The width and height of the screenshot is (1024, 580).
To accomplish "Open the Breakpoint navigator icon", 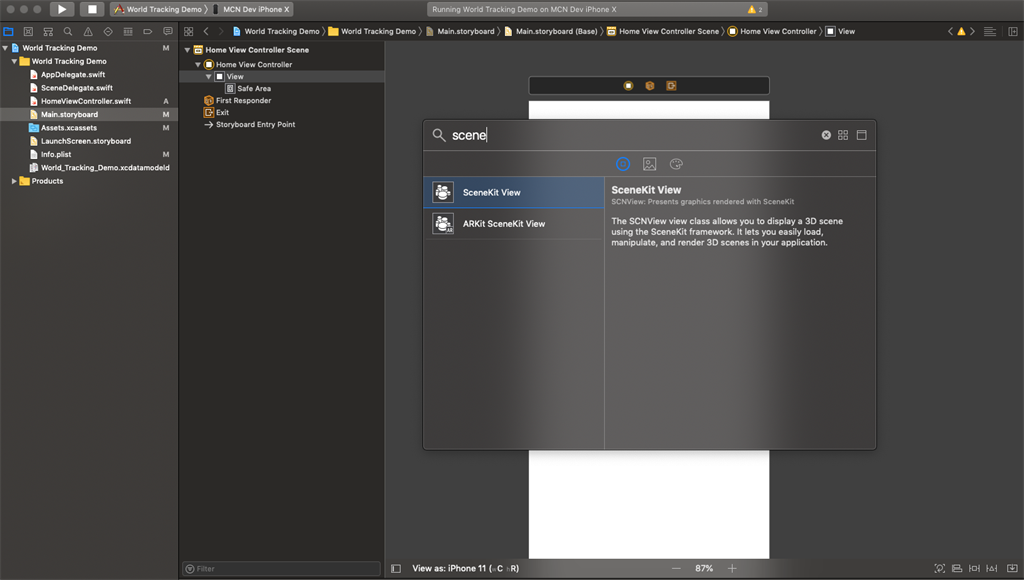I will click(x=148, y=31).
